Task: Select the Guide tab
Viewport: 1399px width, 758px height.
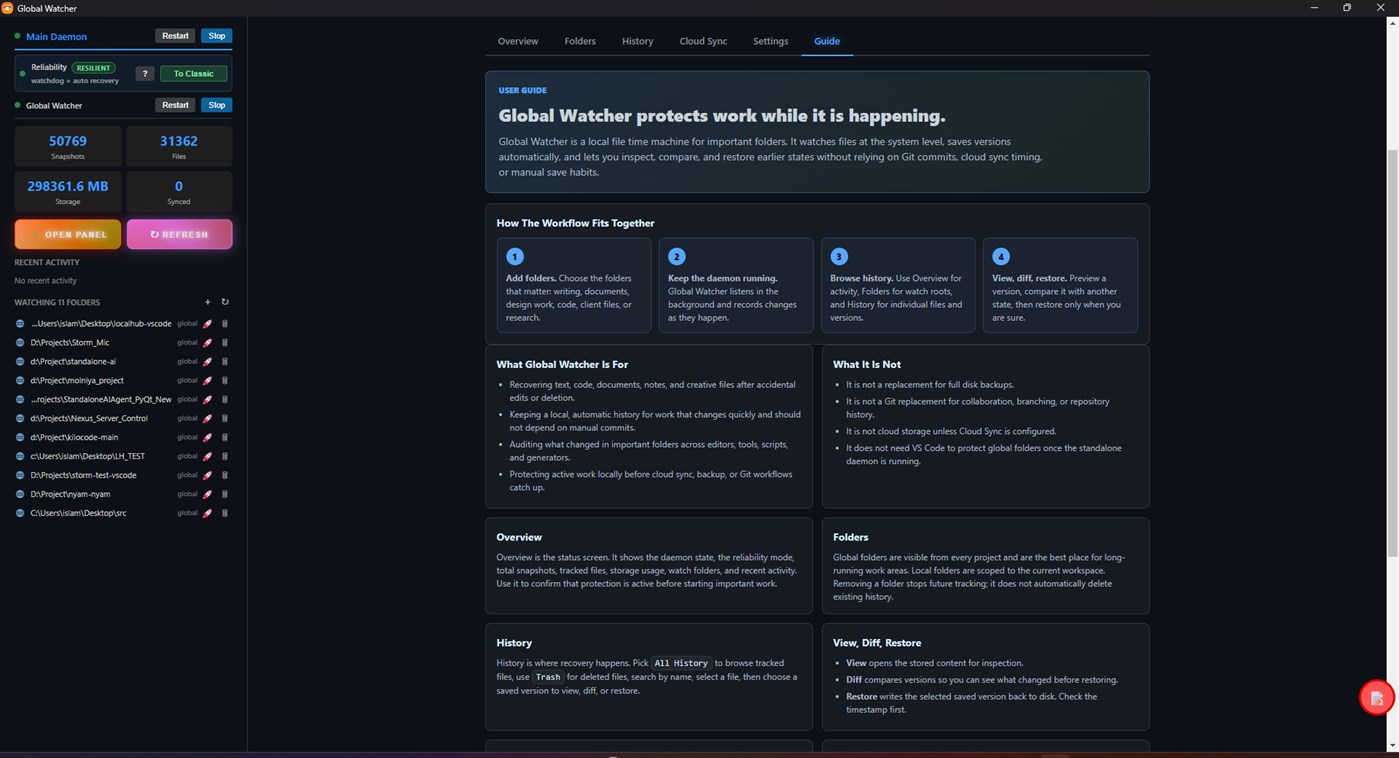Action: (827, 41)
